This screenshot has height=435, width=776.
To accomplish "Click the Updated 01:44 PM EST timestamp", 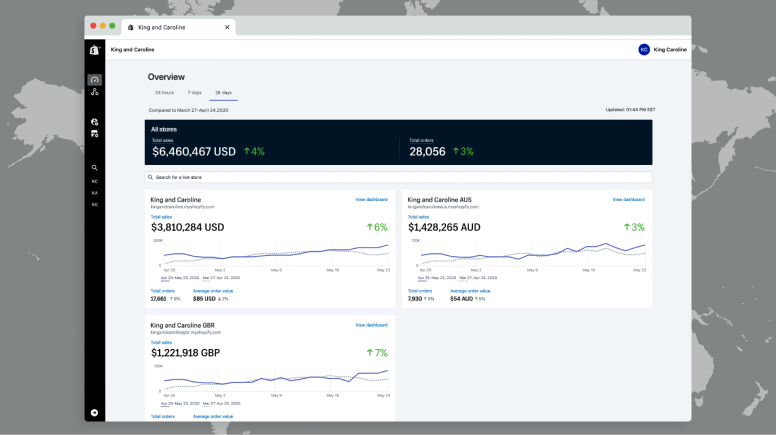I will tap(630, 110).
